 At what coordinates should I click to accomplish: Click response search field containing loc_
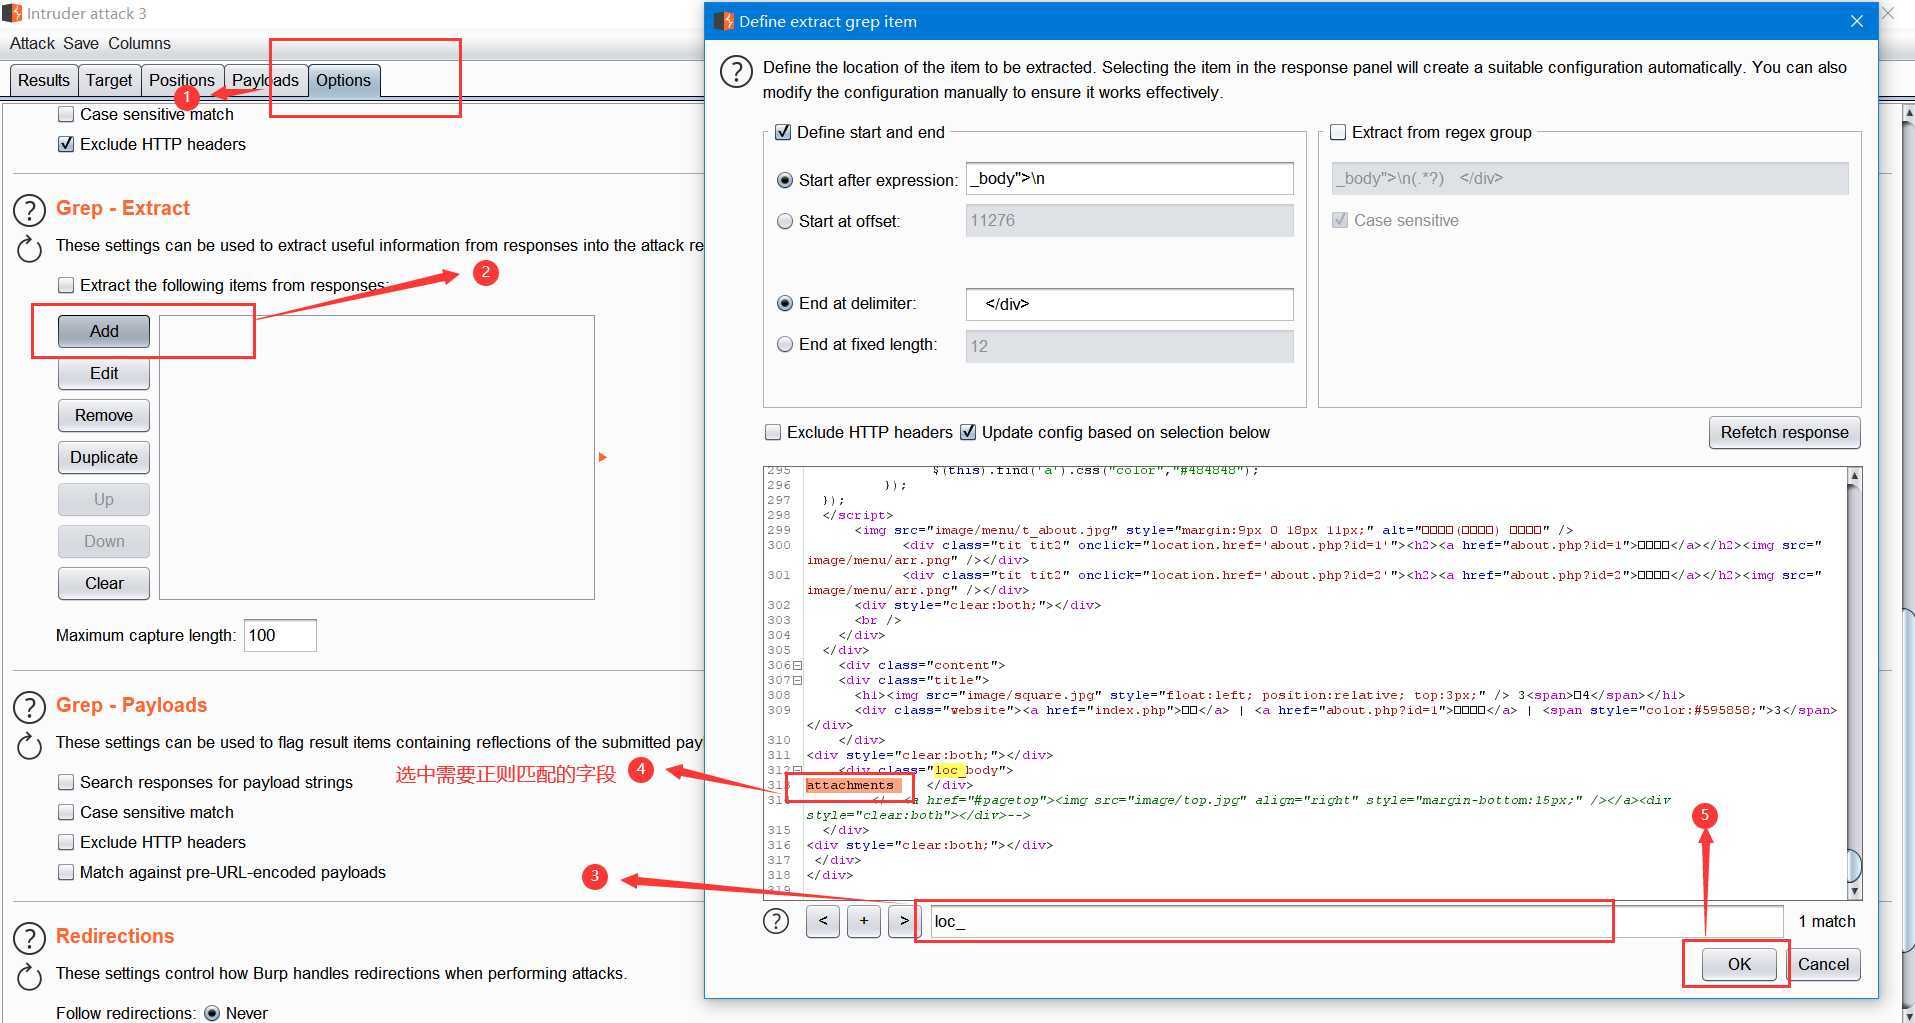tap(1355, 921)
